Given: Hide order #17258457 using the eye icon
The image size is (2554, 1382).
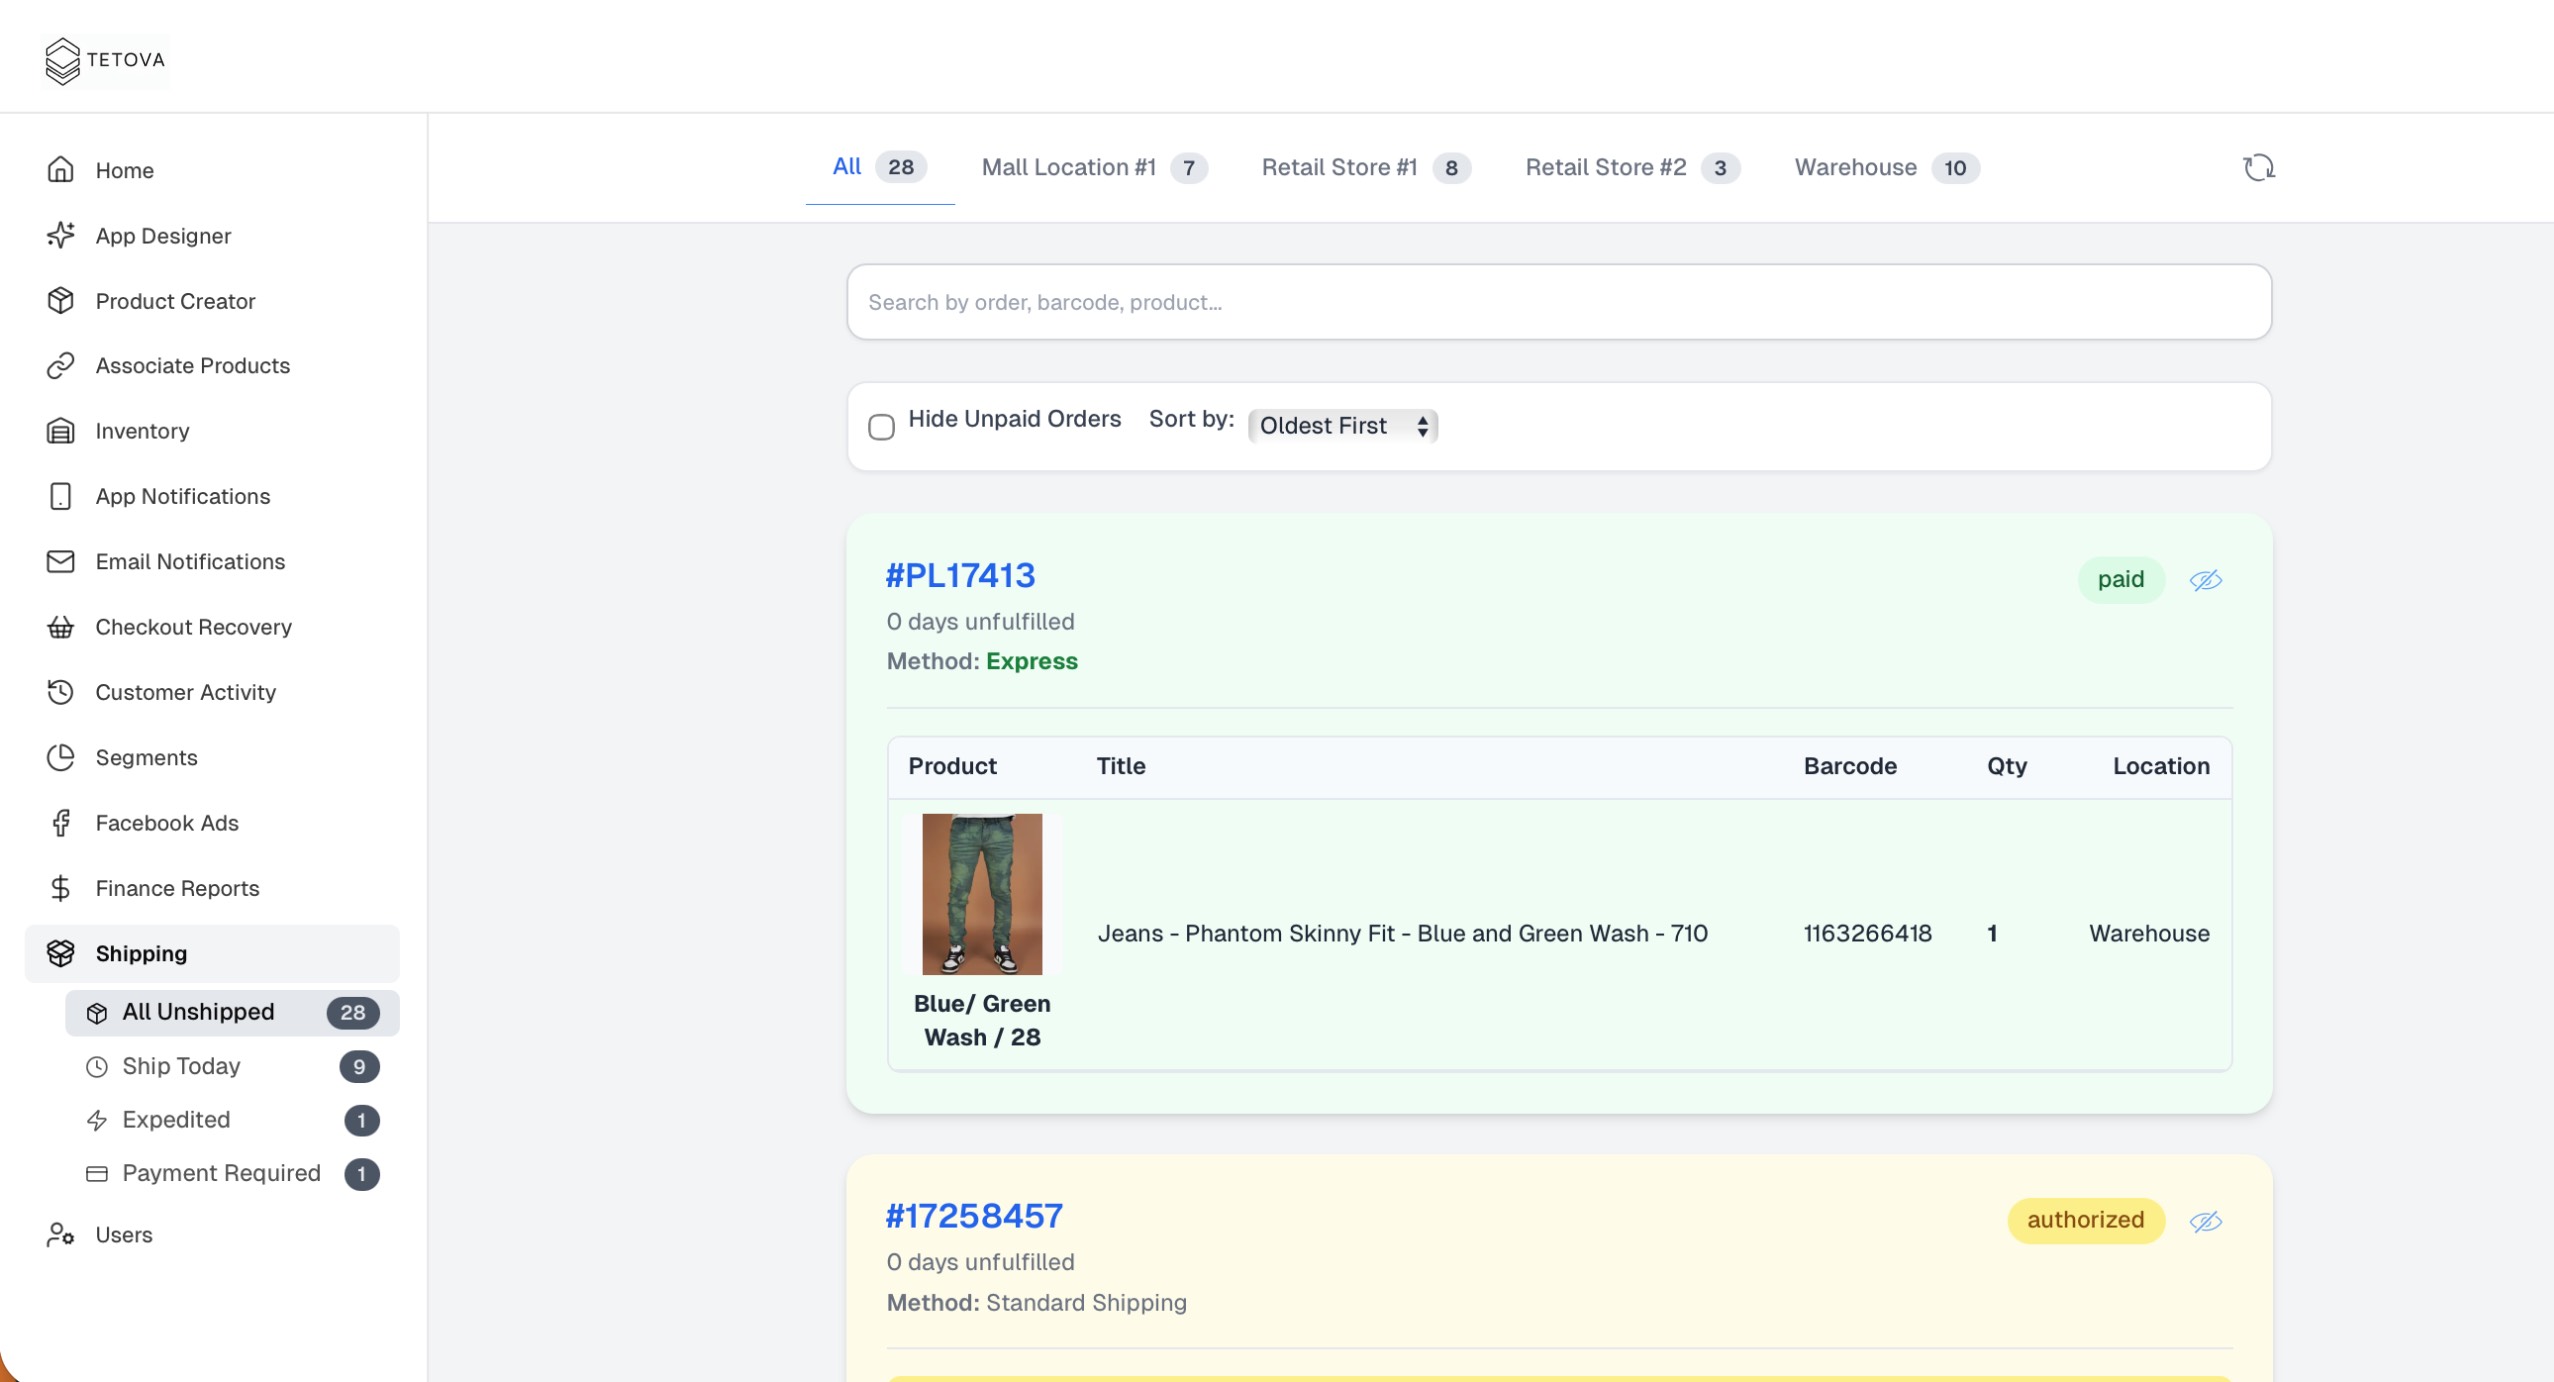Looking at the screenshot, I should coord(2205,1221).
